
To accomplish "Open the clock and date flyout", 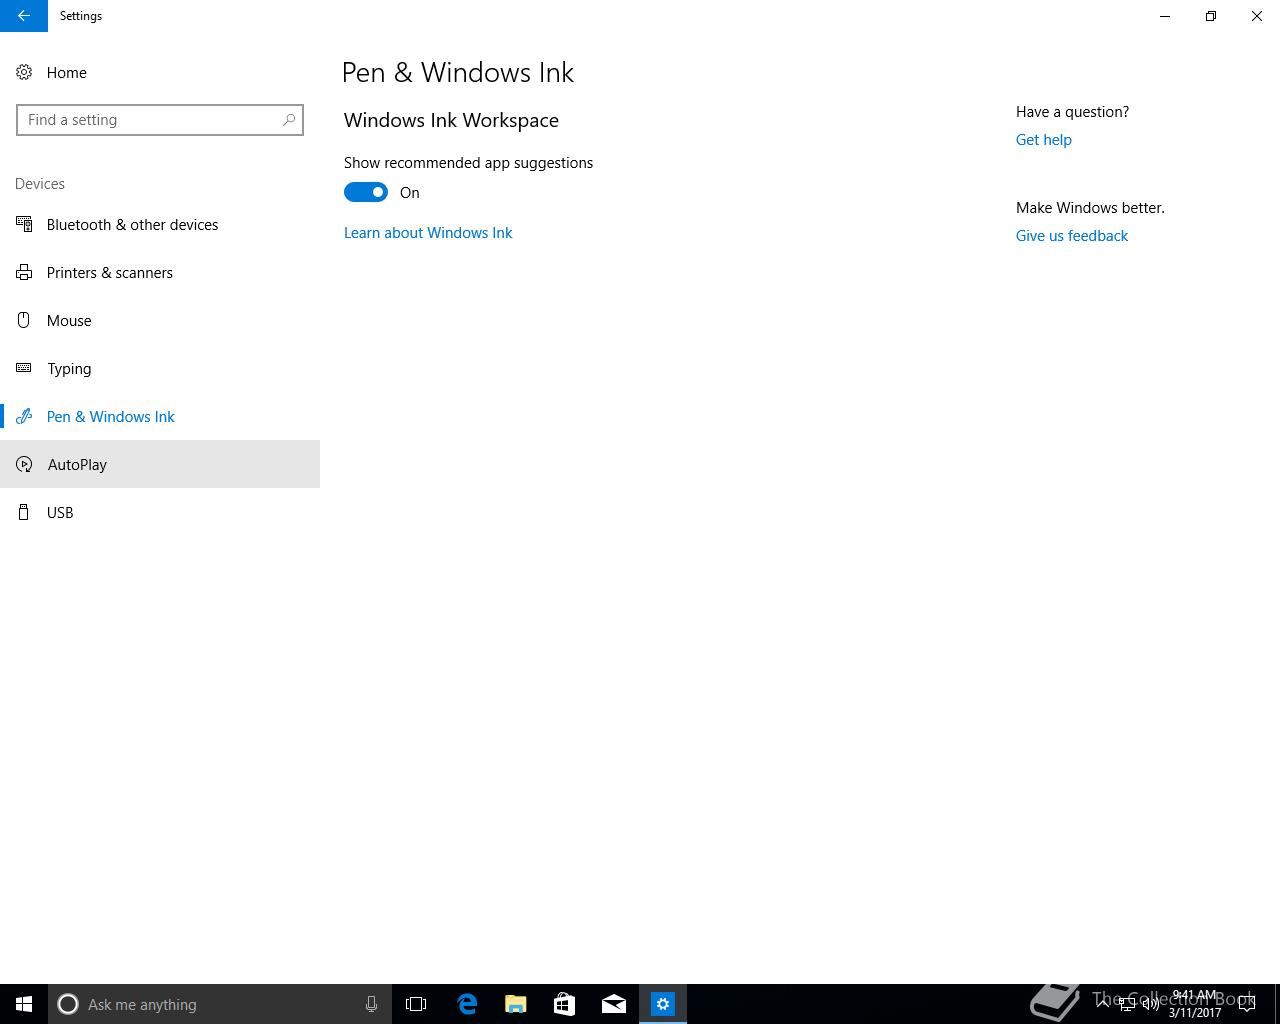I will 1194,1004.
